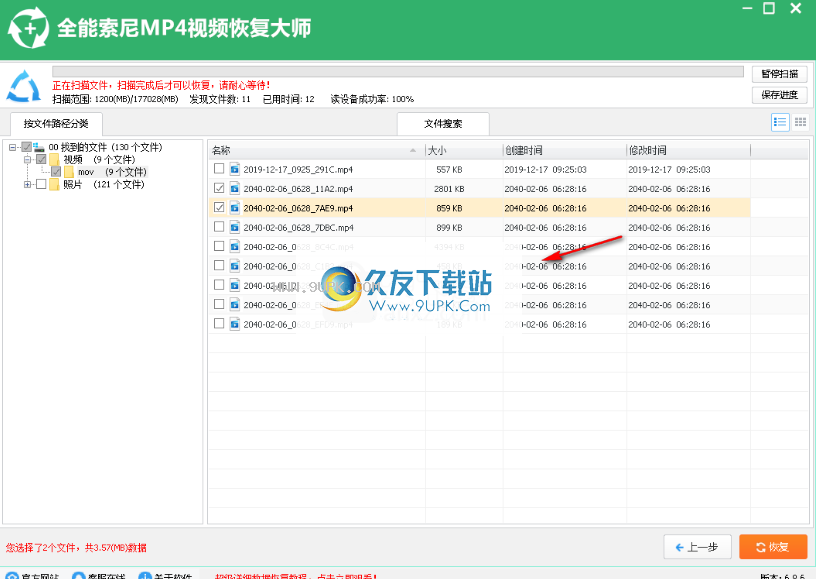This screenshot has height=579, width=819.
Task: Sort by 创建时间 column header
Action: (x=564, y=150)
